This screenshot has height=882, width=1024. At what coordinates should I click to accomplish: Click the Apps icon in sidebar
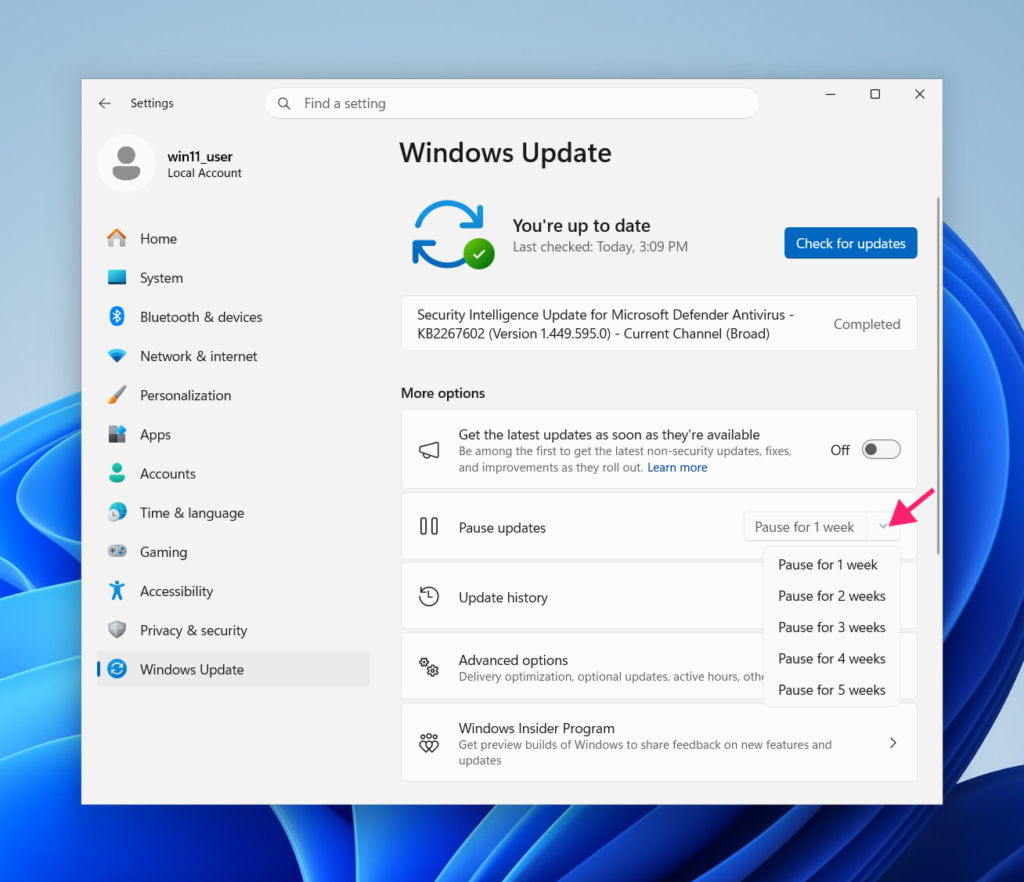coord(117,434)
